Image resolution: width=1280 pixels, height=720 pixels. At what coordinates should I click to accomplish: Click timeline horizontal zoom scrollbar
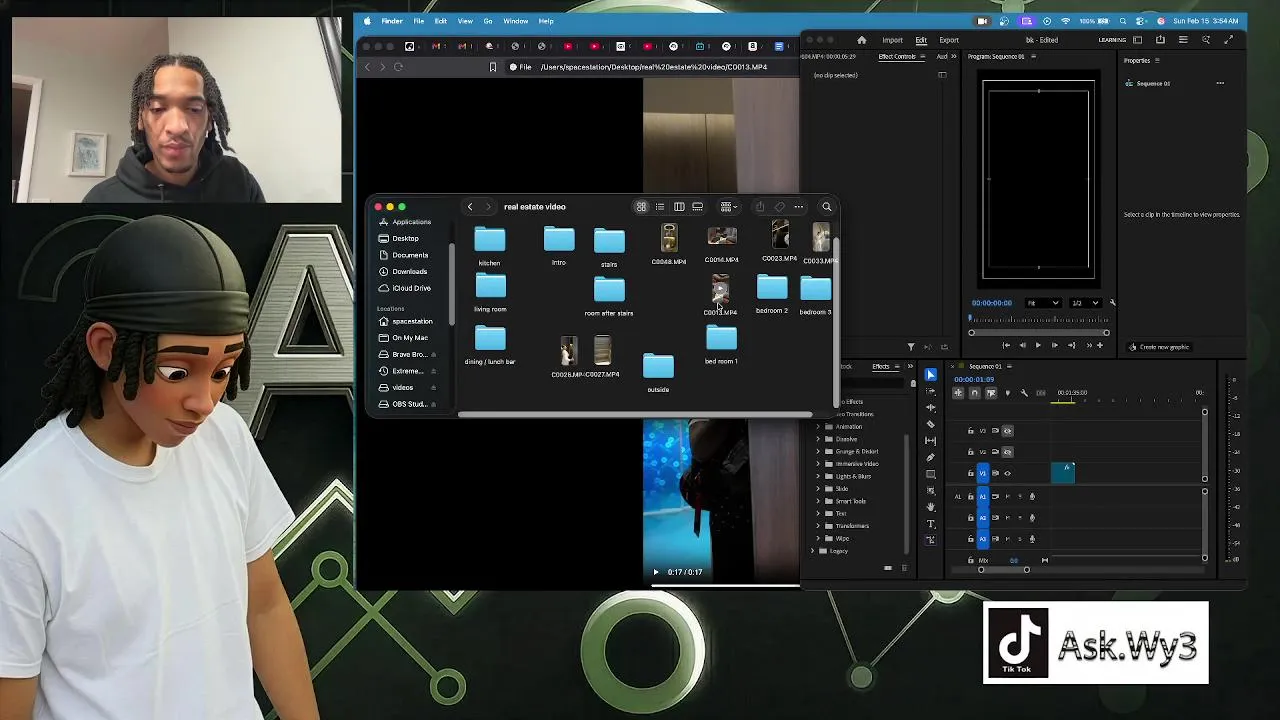[1004, 570]
